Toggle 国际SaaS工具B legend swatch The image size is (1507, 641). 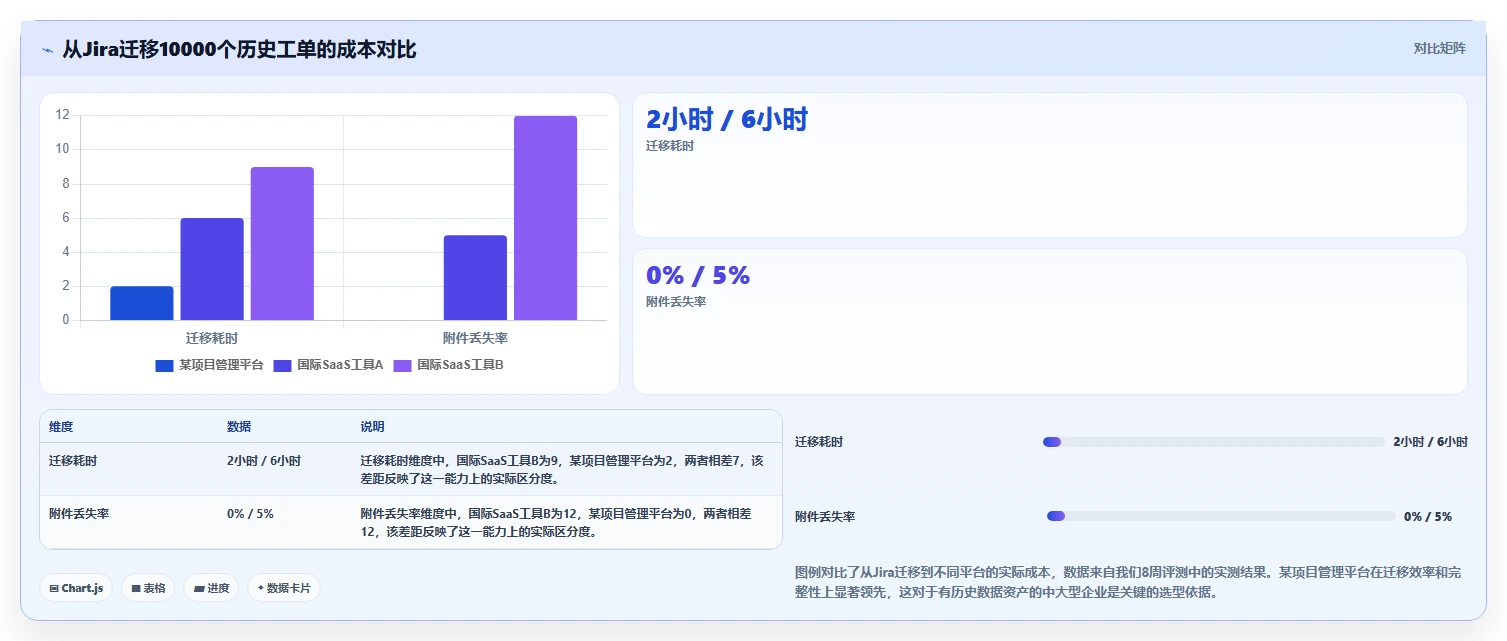(x=403, y=365)
